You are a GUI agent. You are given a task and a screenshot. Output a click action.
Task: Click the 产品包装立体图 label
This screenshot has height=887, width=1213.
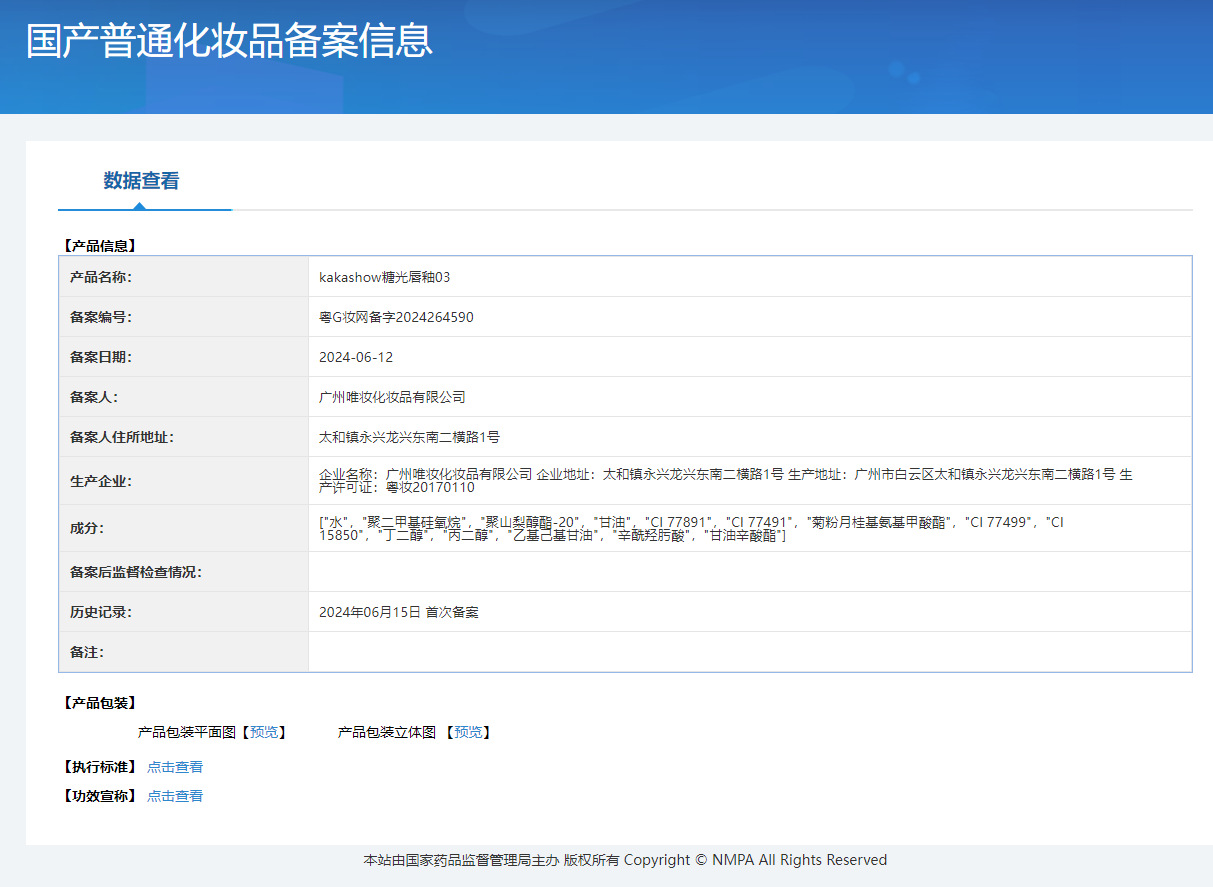point(387,733)
